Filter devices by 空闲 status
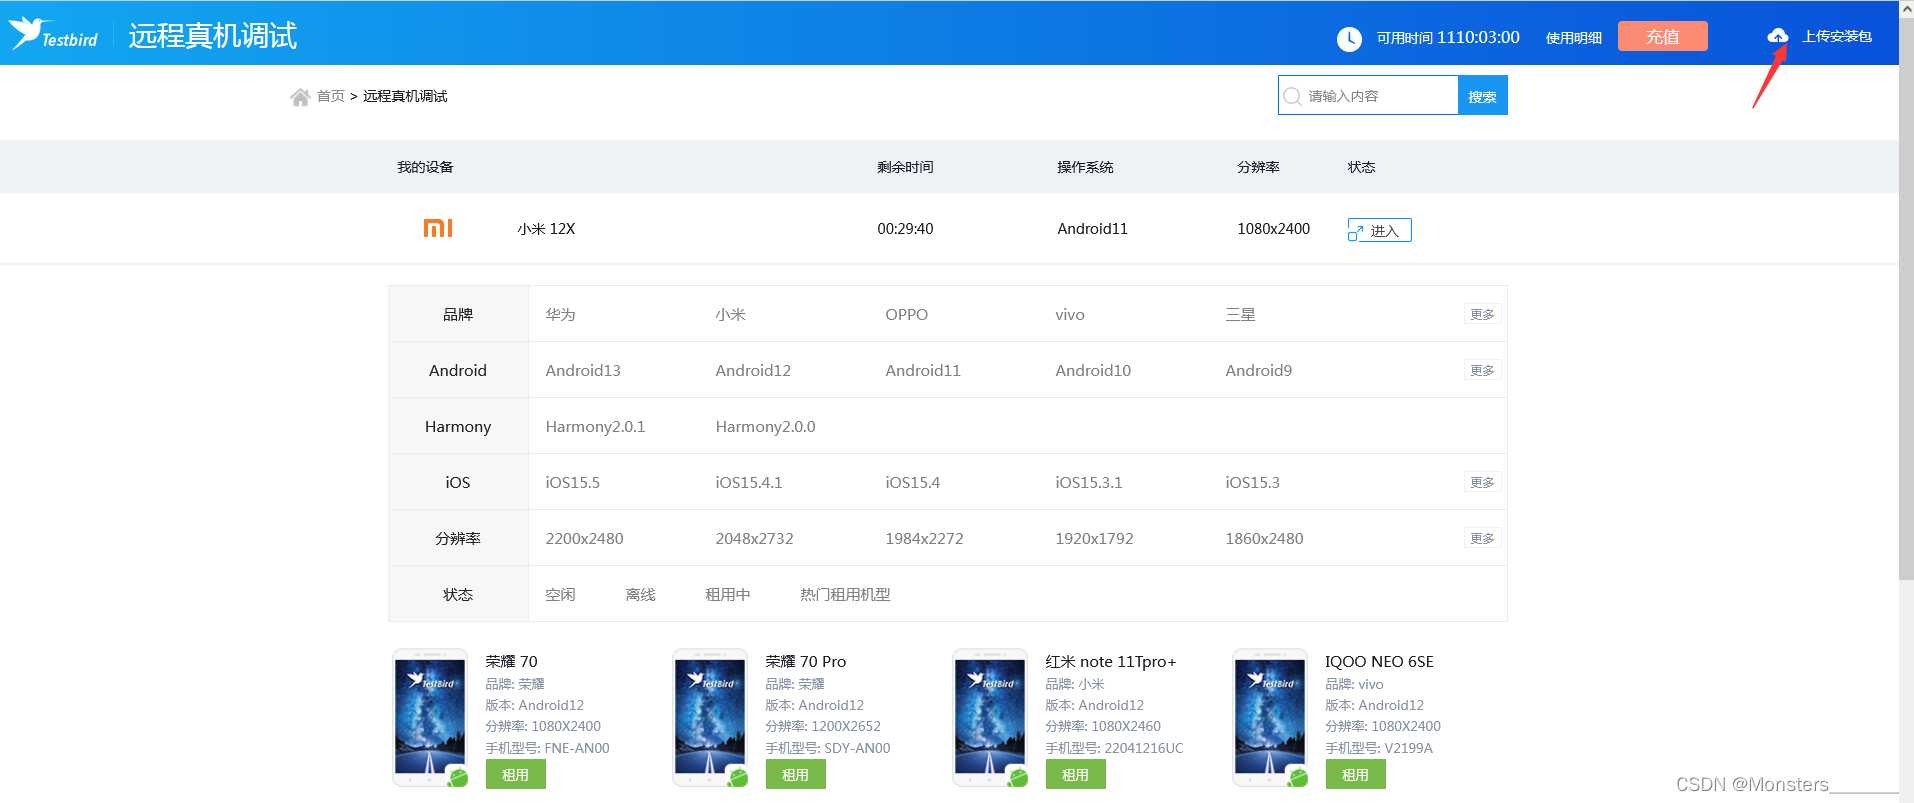Image resolution: width=1914 pixels, height=803 pixels. point(560,594)
